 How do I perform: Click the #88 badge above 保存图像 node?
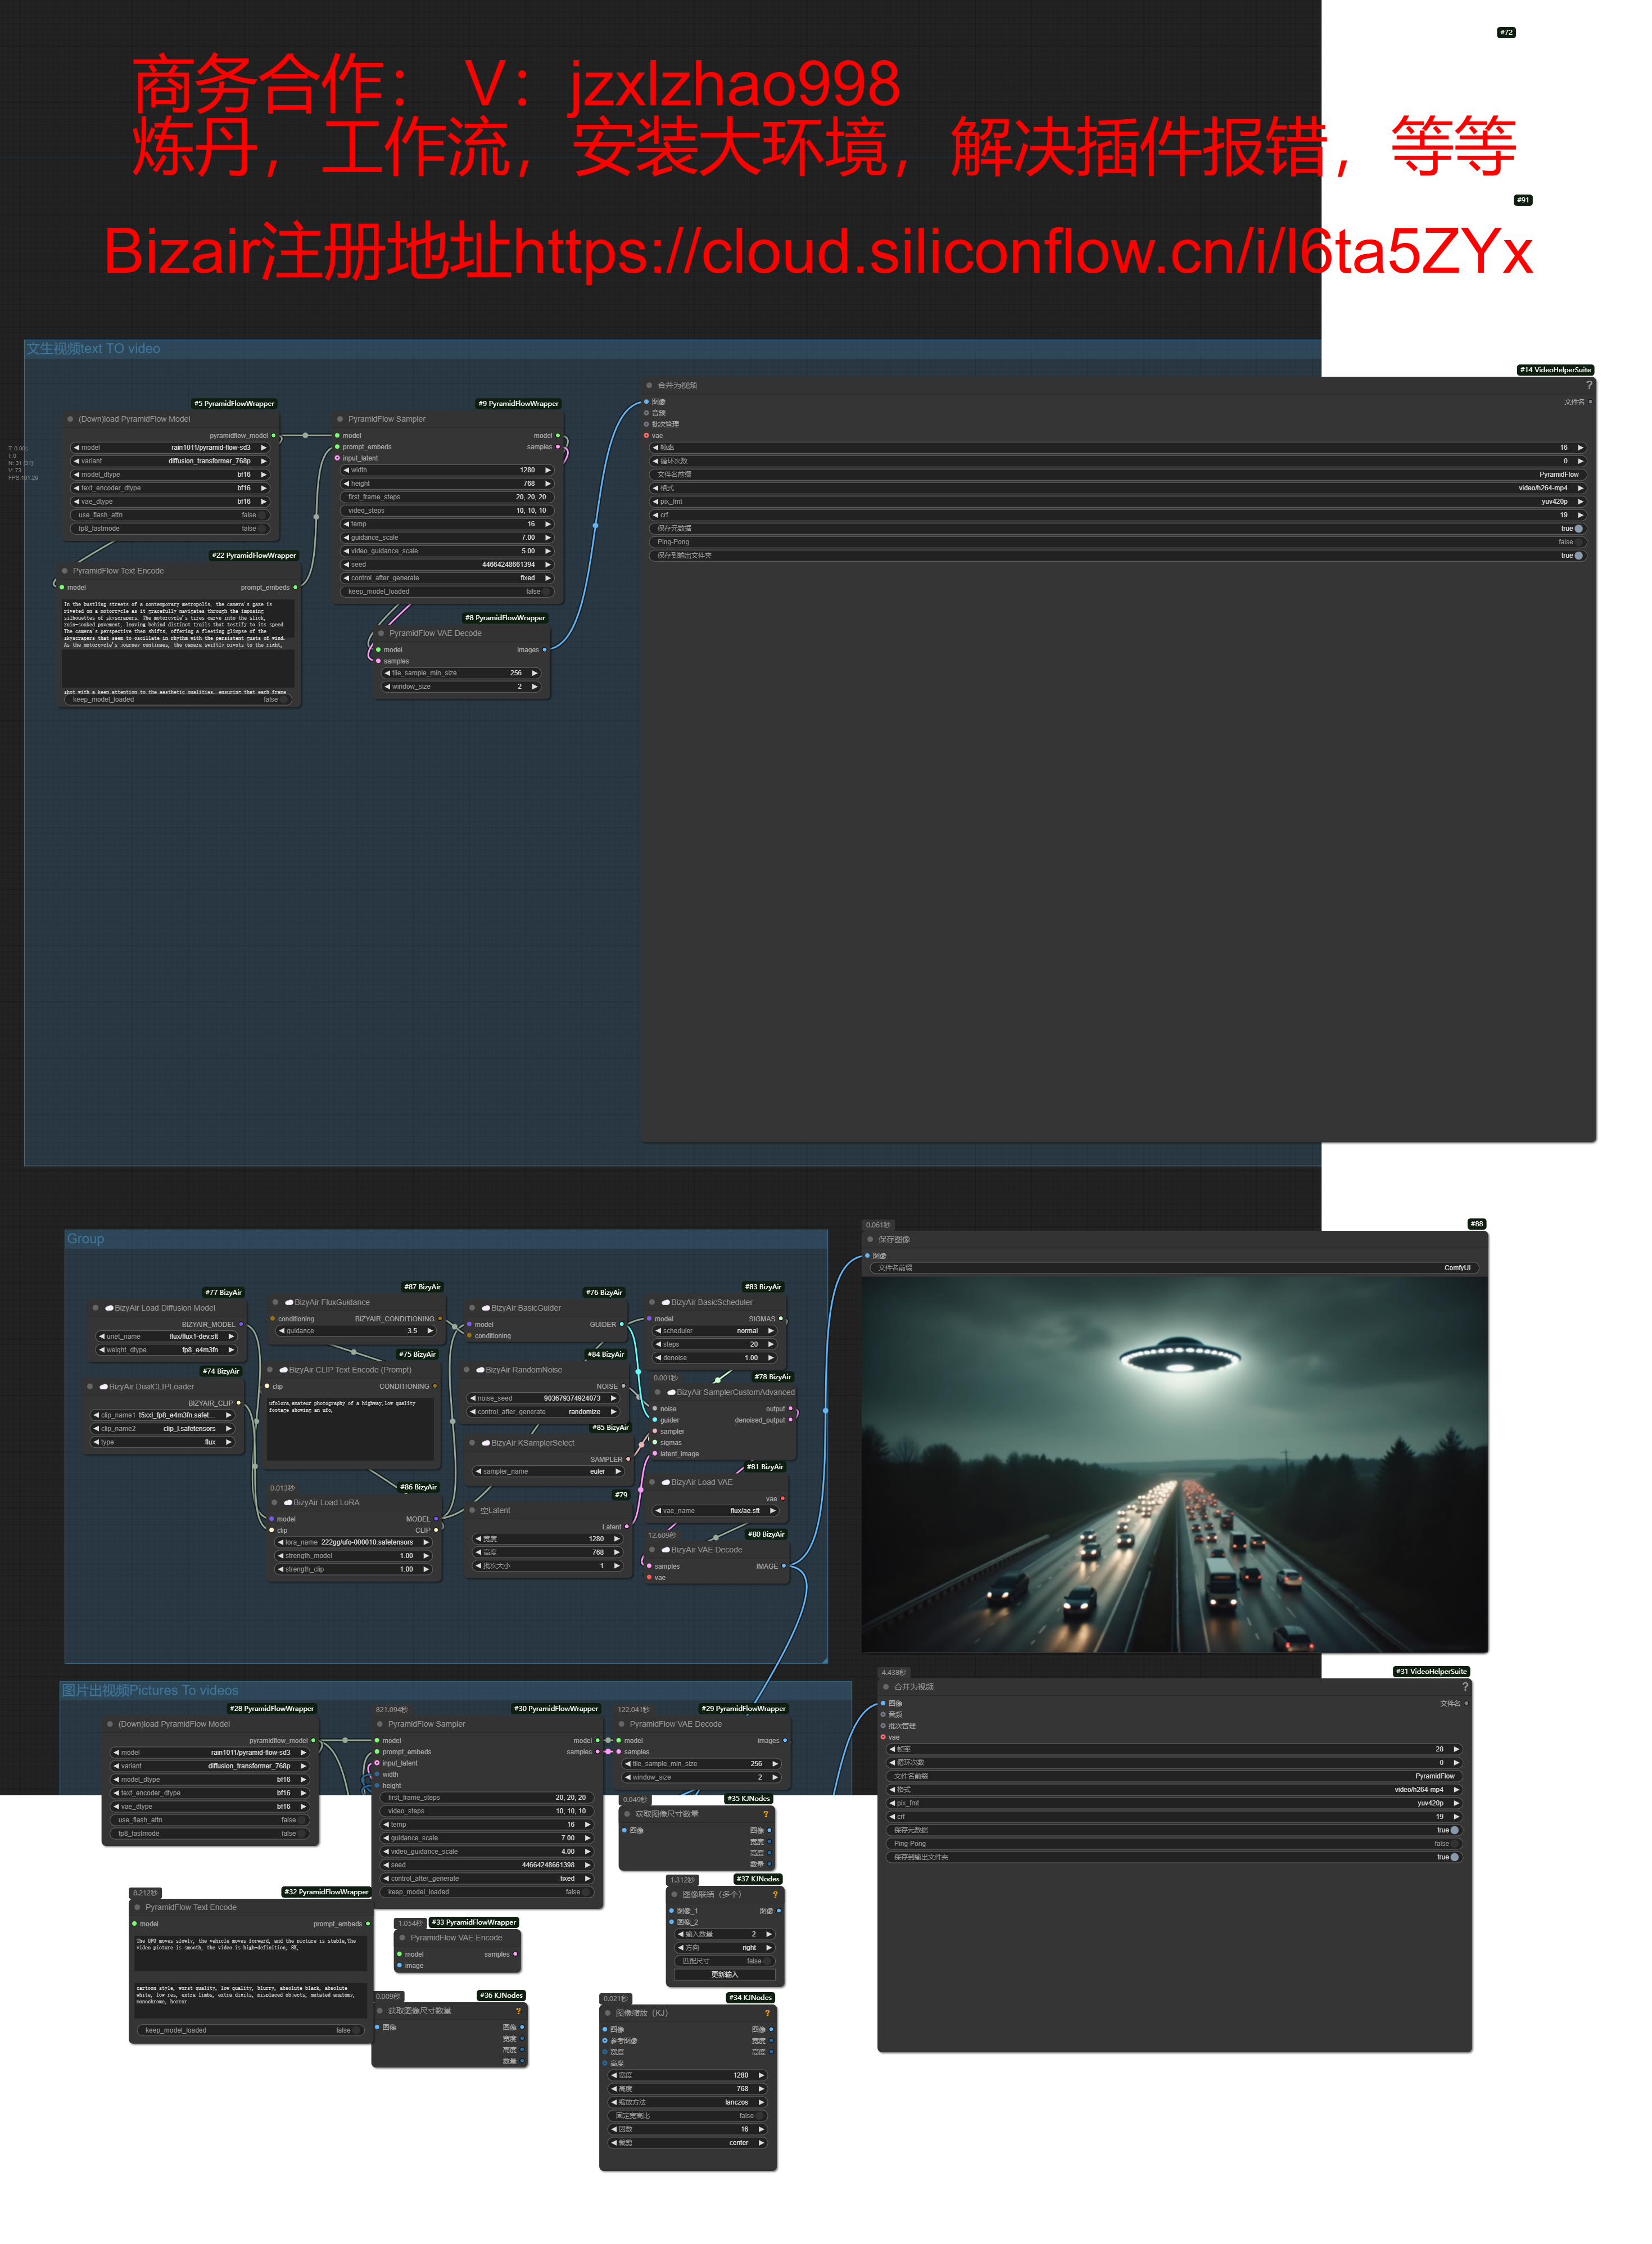click(x=1477, y=1224)
